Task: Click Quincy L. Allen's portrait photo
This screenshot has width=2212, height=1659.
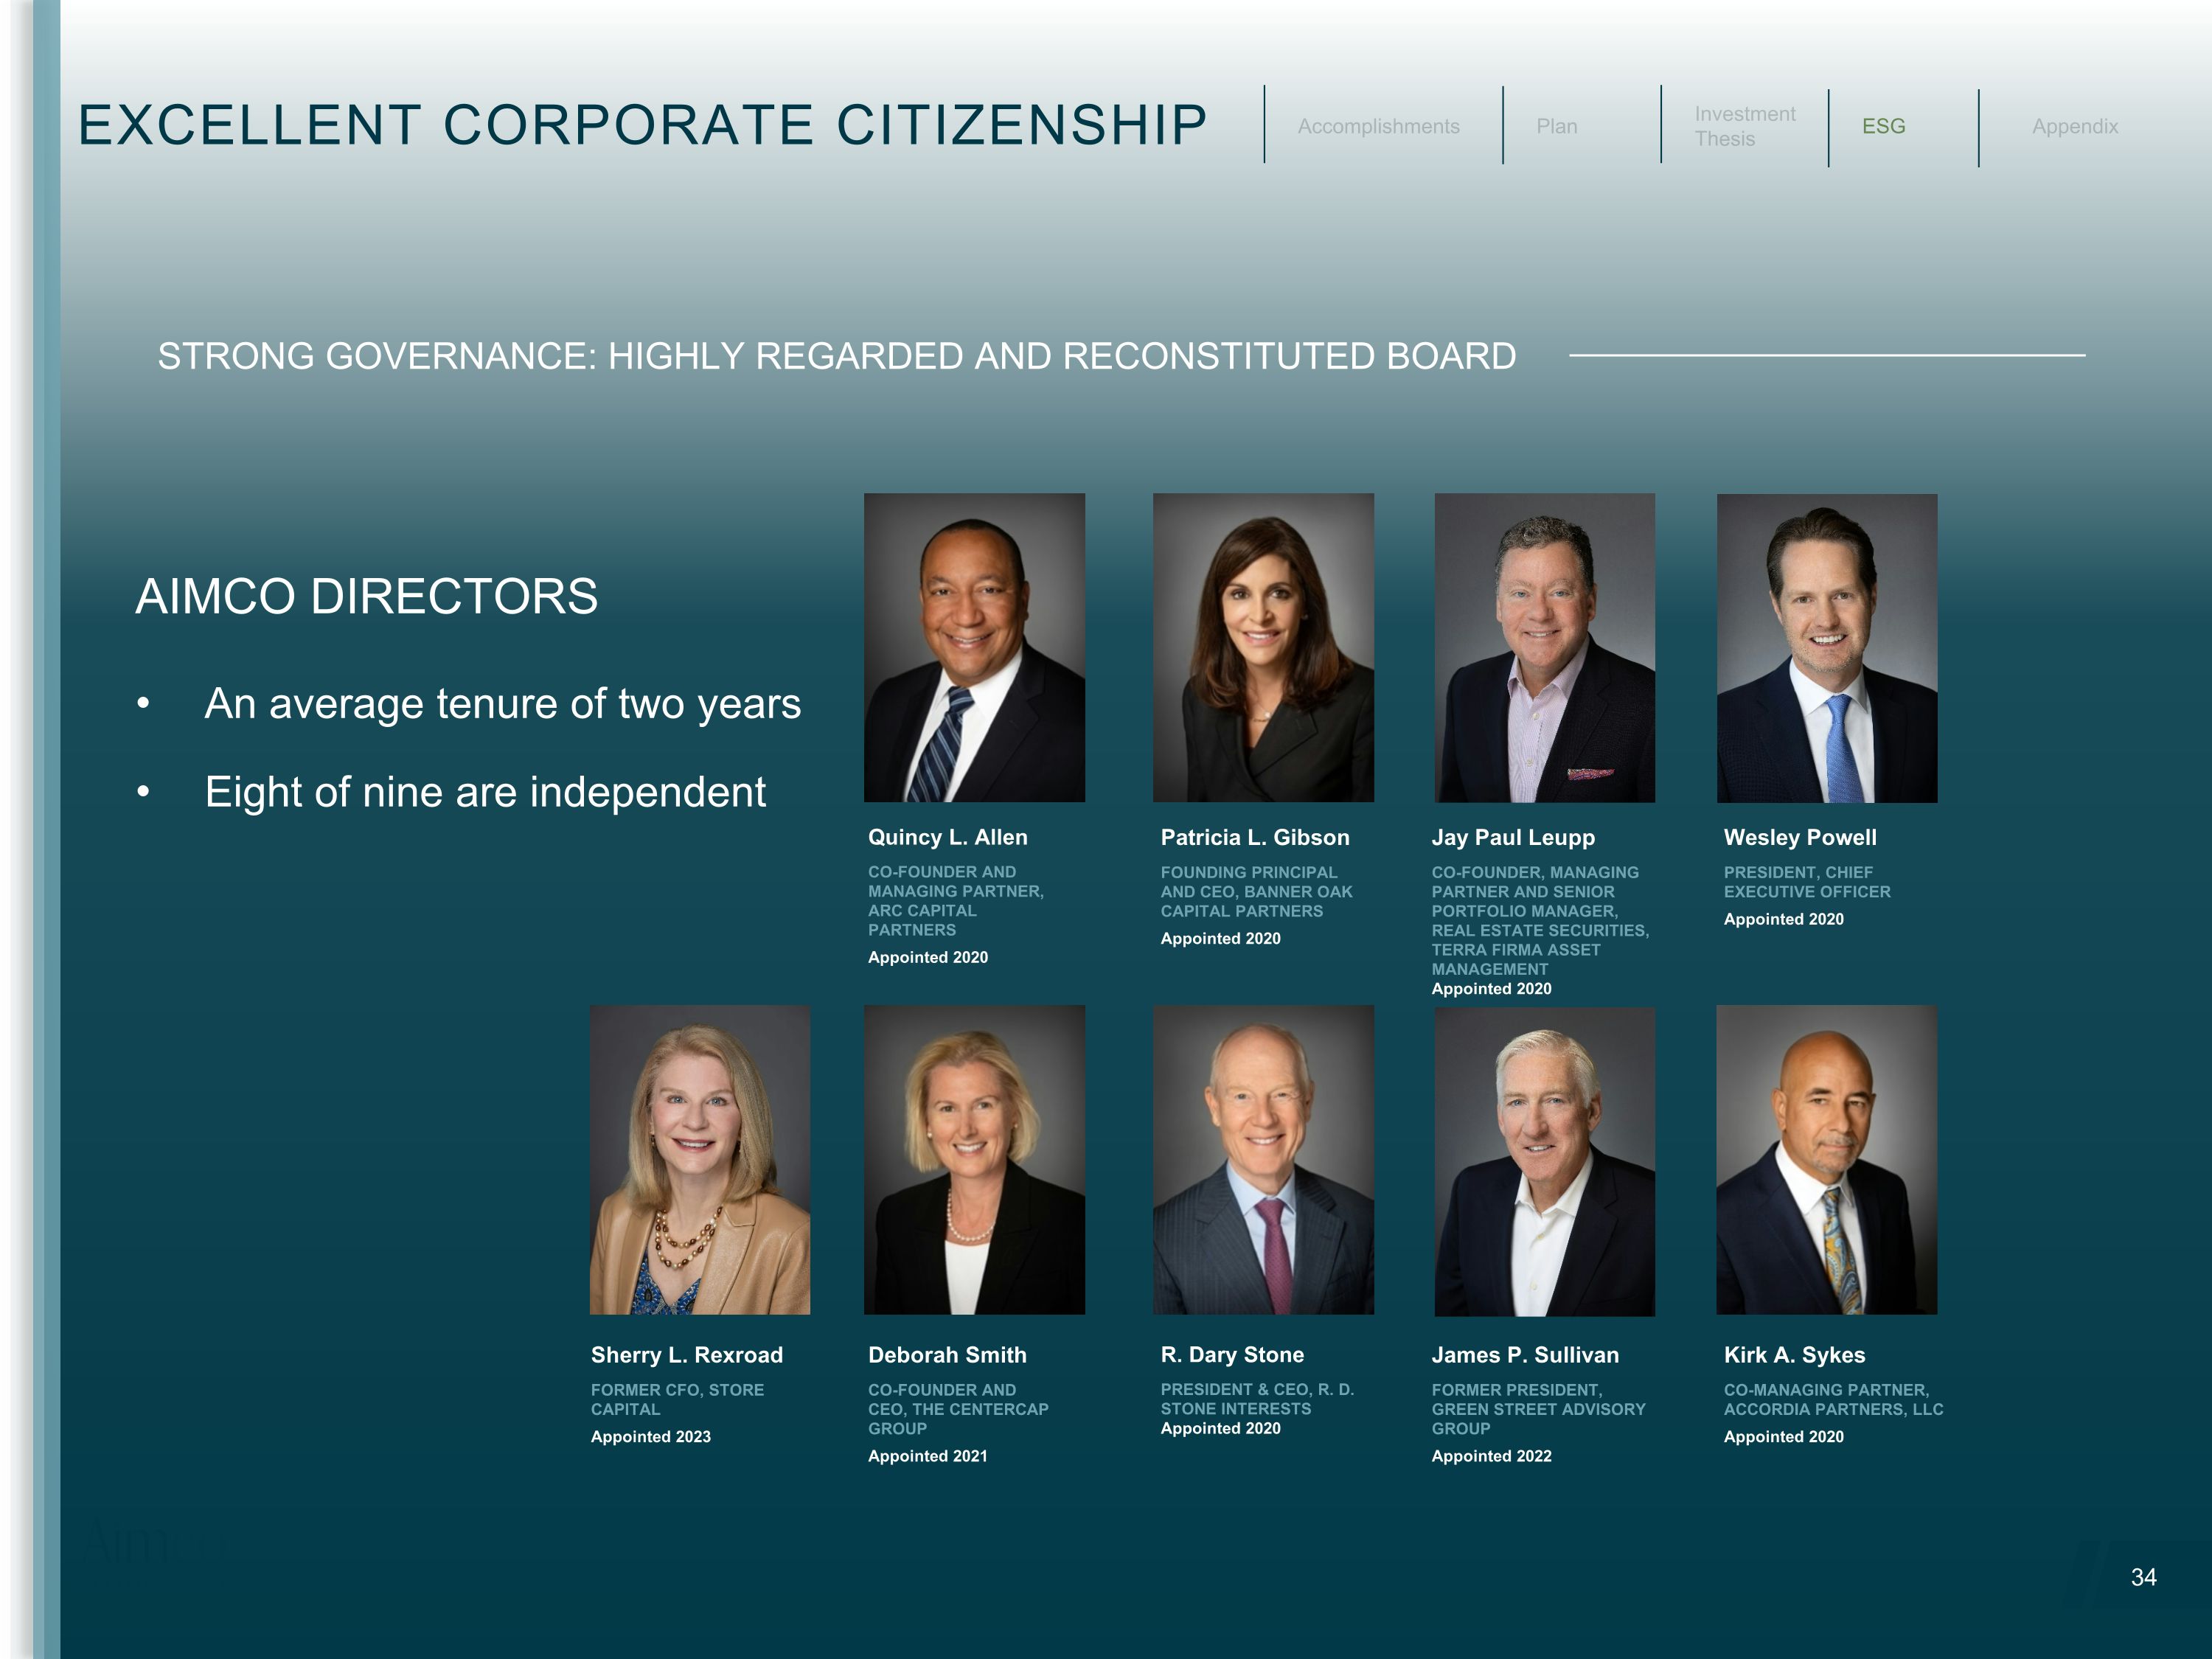Action: (974, 647)
